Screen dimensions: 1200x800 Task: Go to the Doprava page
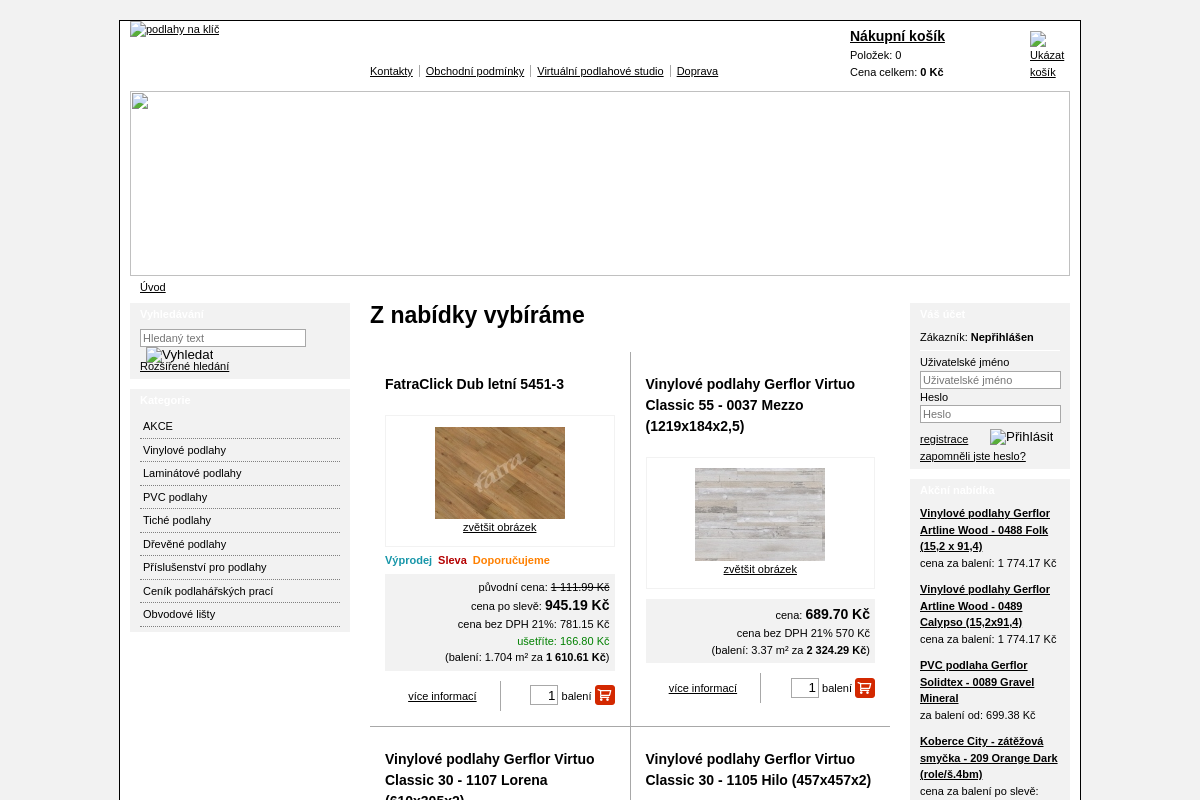697,71
